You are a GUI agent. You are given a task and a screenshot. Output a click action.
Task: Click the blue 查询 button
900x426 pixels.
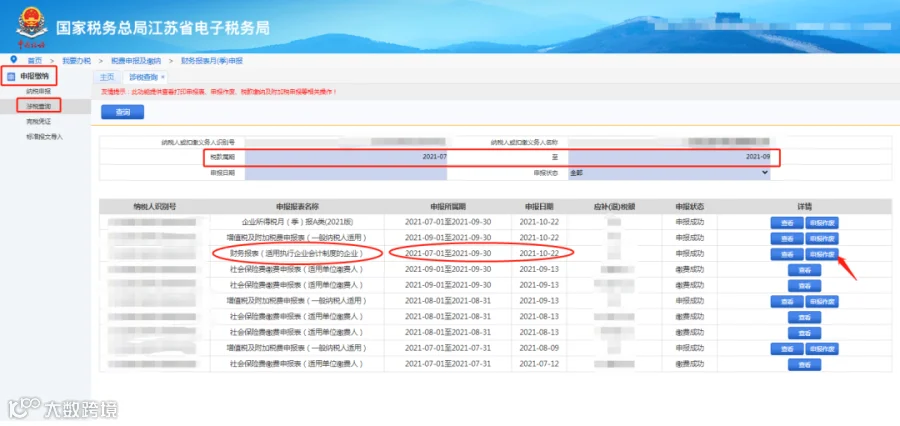pos(122,113)
